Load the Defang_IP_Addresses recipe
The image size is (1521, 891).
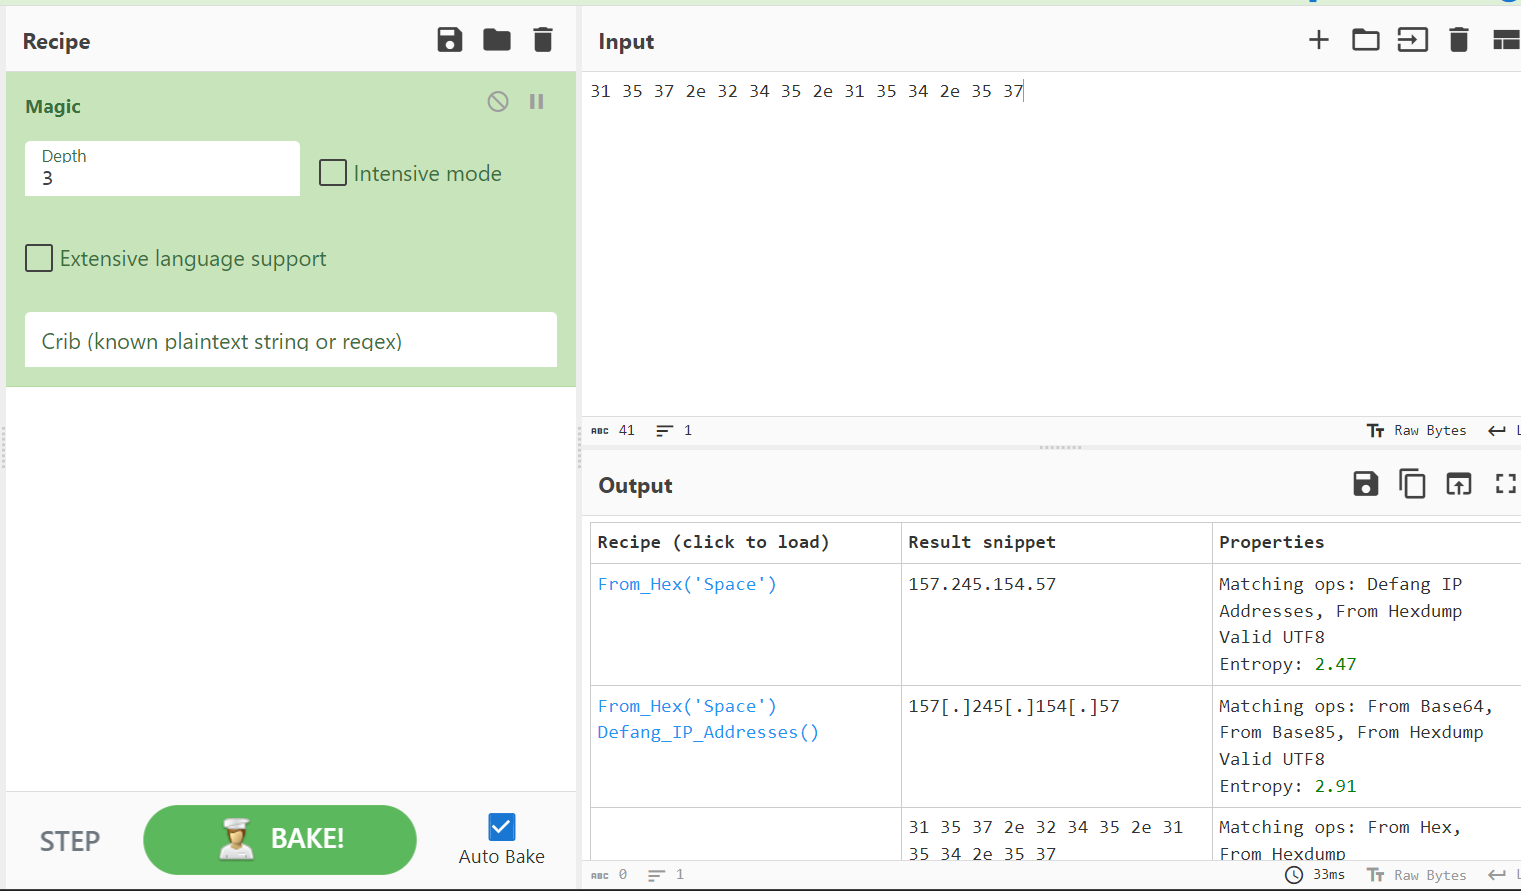(707, 731)
